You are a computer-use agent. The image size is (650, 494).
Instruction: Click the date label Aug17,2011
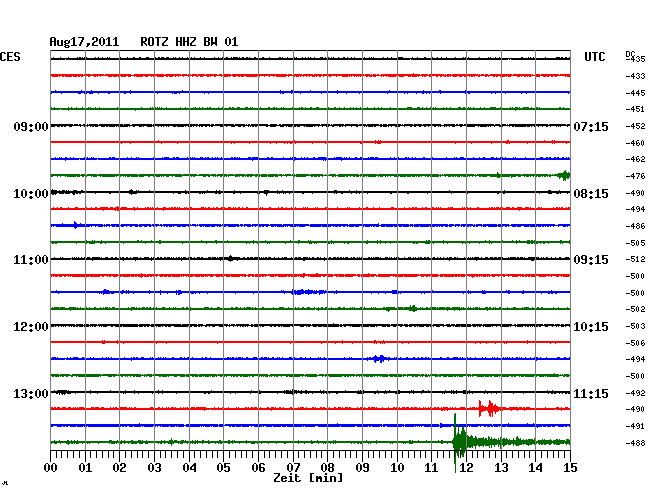click(x=84, y=42)
